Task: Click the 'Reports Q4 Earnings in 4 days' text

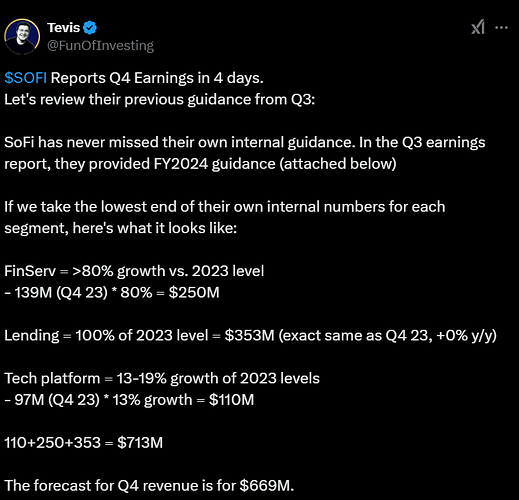Action: click(157, 78)
